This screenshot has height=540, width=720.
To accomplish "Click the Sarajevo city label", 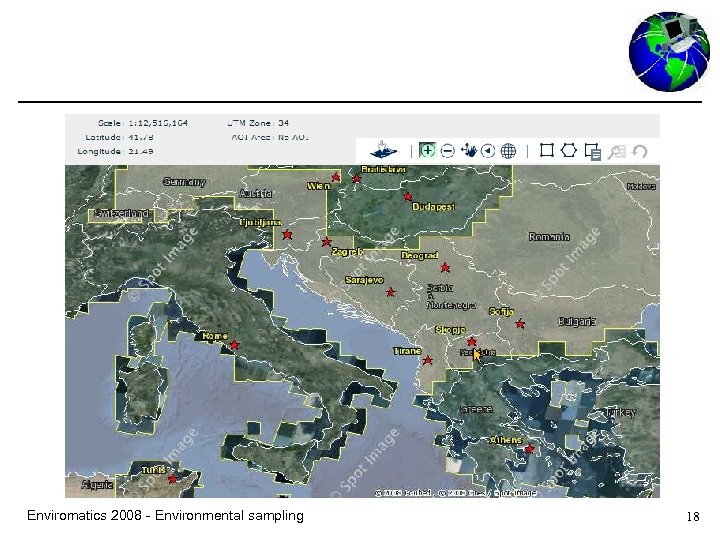I will point(364,280).
